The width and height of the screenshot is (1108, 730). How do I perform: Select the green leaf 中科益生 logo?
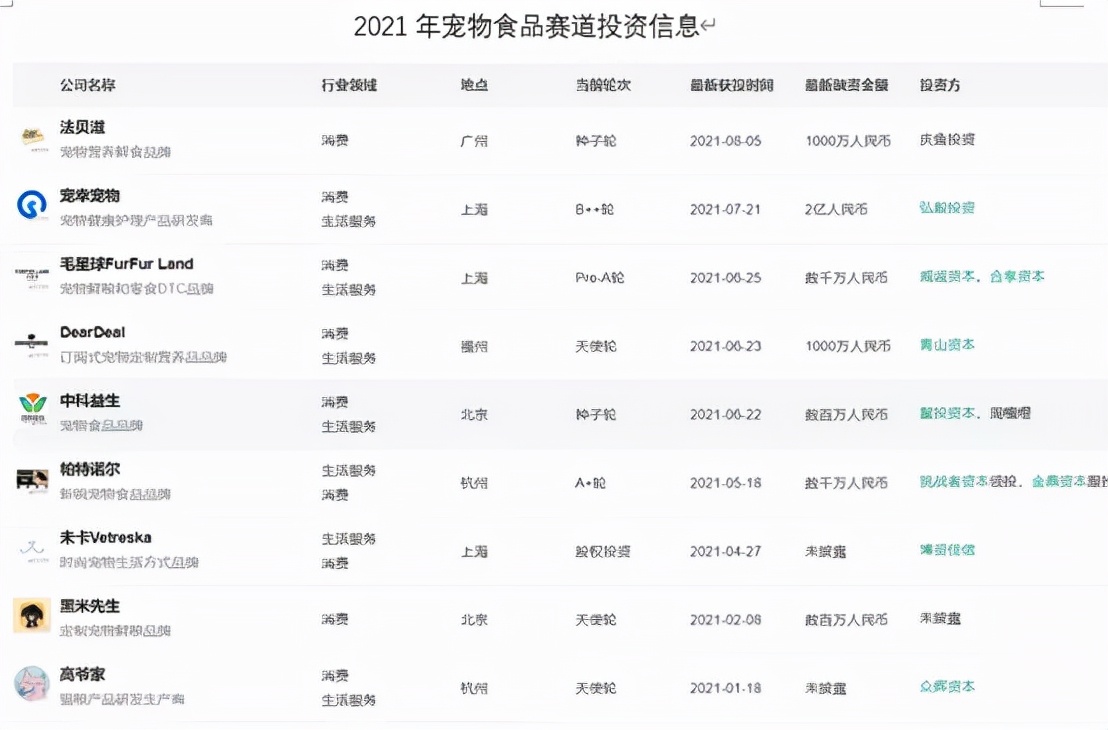click(33, 408)
